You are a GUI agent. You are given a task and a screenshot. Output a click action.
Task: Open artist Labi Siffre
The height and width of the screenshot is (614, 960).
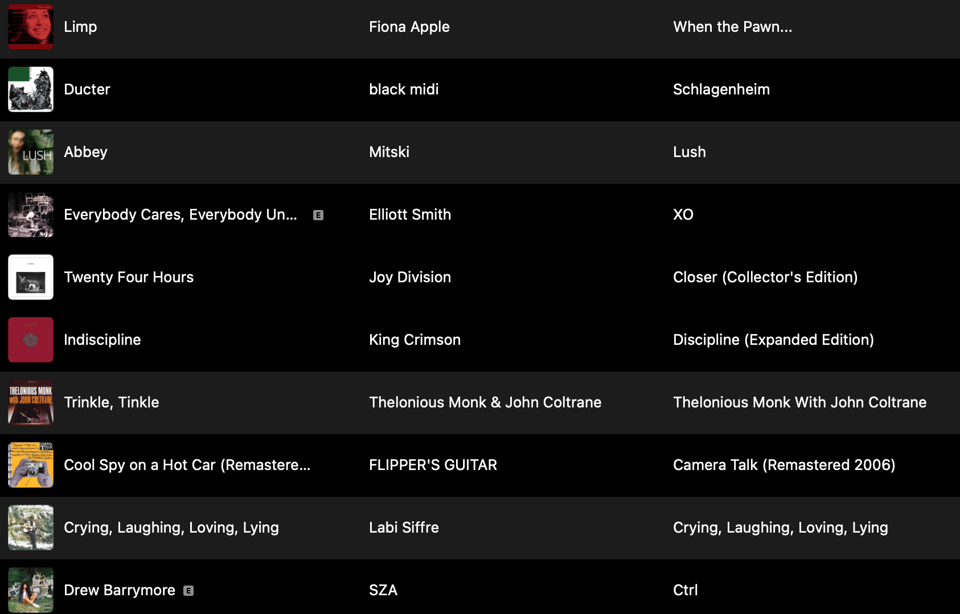403,528
